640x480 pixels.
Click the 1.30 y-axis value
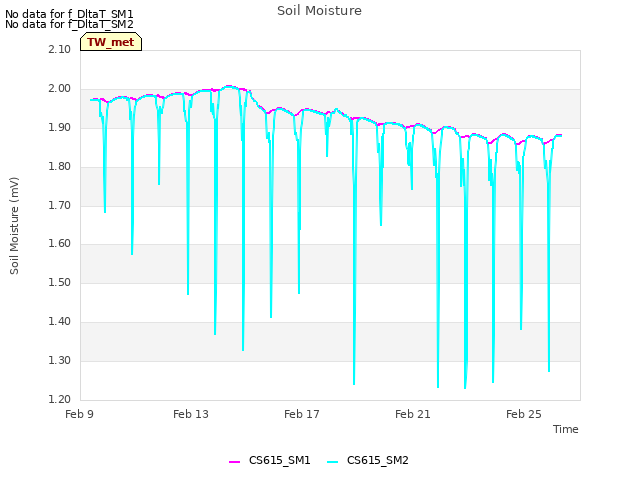click(x=60, y=360)
